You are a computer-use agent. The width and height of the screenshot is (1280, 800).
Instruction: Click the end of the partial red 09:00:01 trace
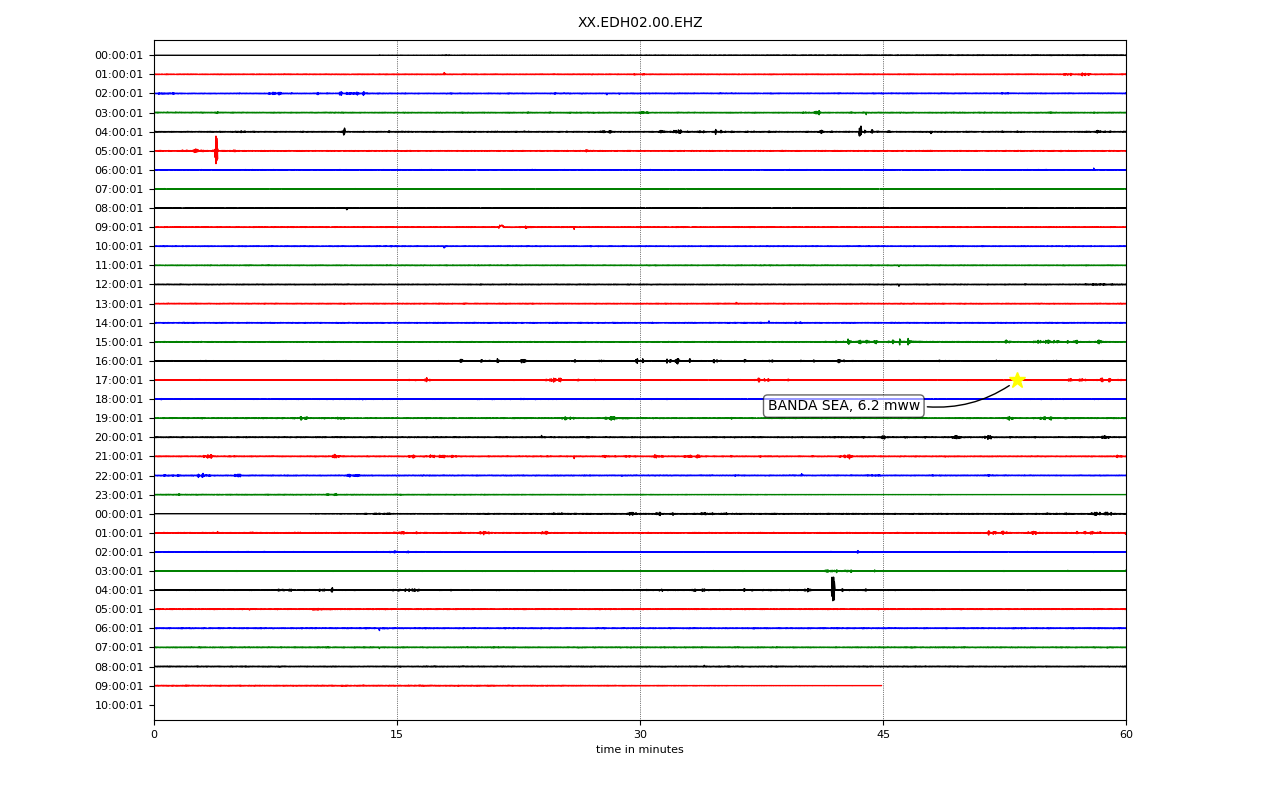tap(881, 685)
